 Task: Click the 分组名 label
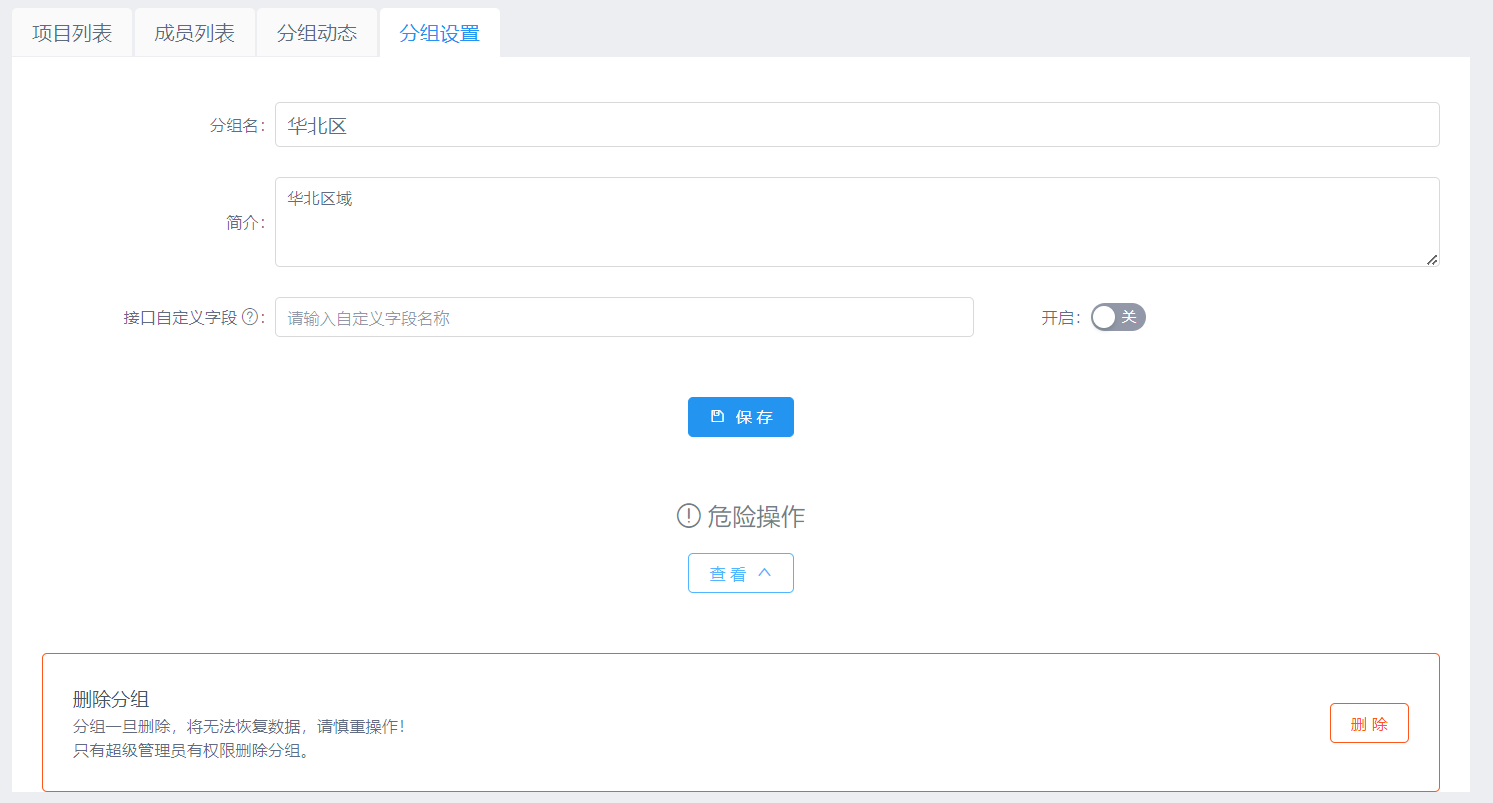point(237,126)
